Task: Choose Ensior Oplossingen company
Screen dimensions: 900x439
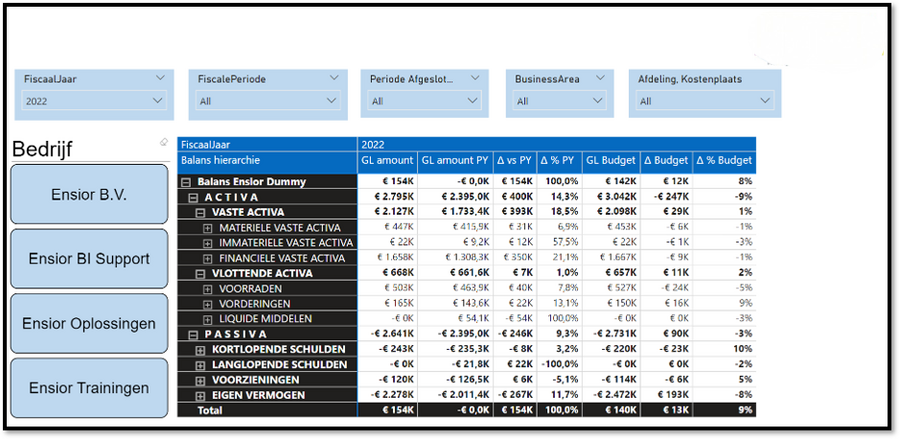Action: pyautogui.click(x=89, y=323)
